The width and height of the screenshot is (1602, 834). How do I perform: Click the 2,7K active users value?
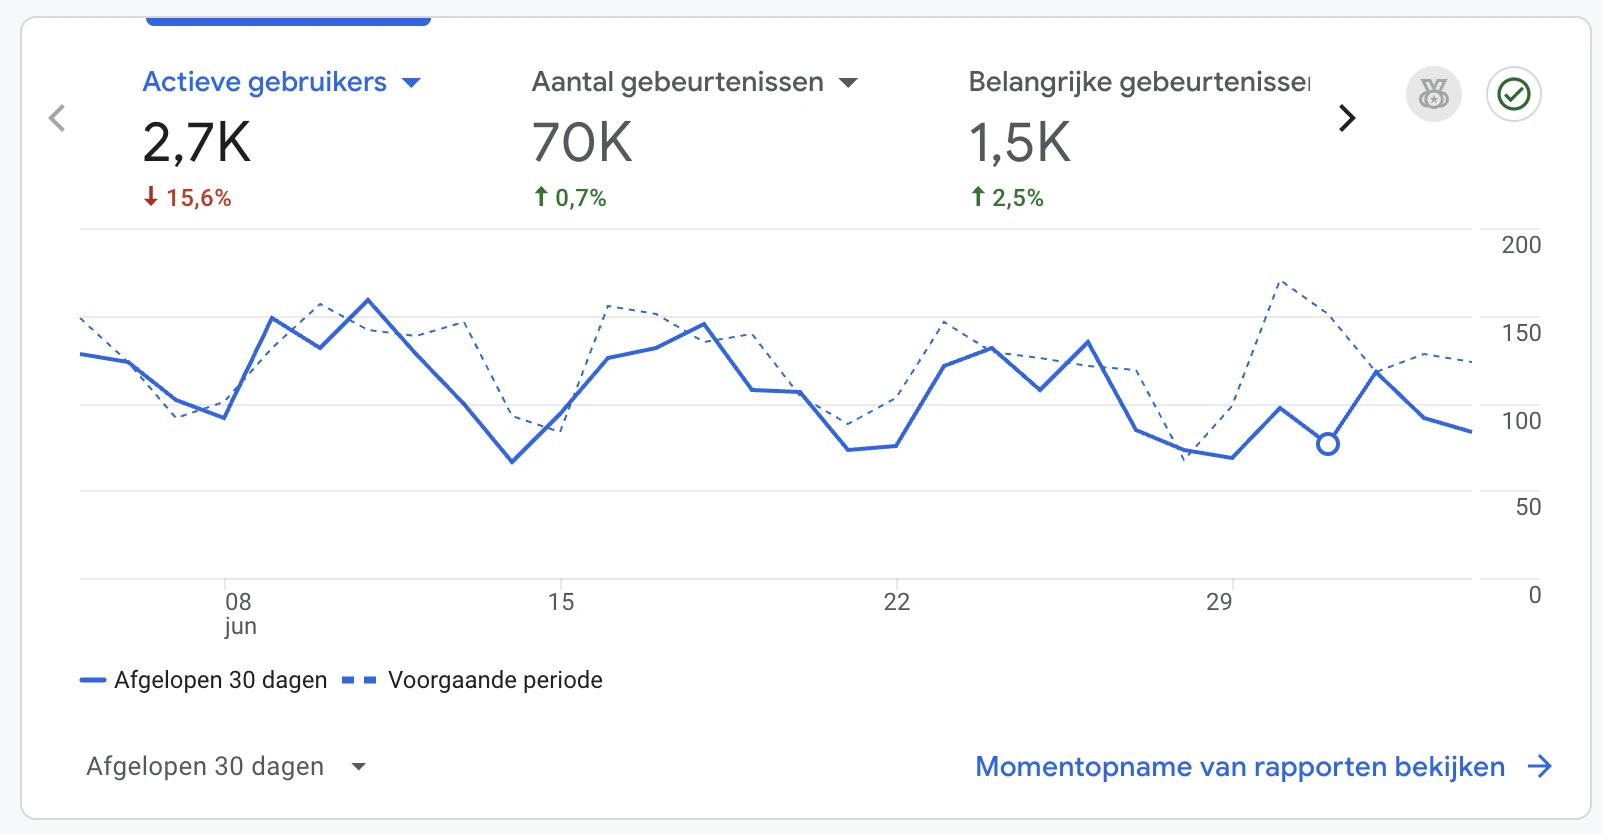[198, 143]
